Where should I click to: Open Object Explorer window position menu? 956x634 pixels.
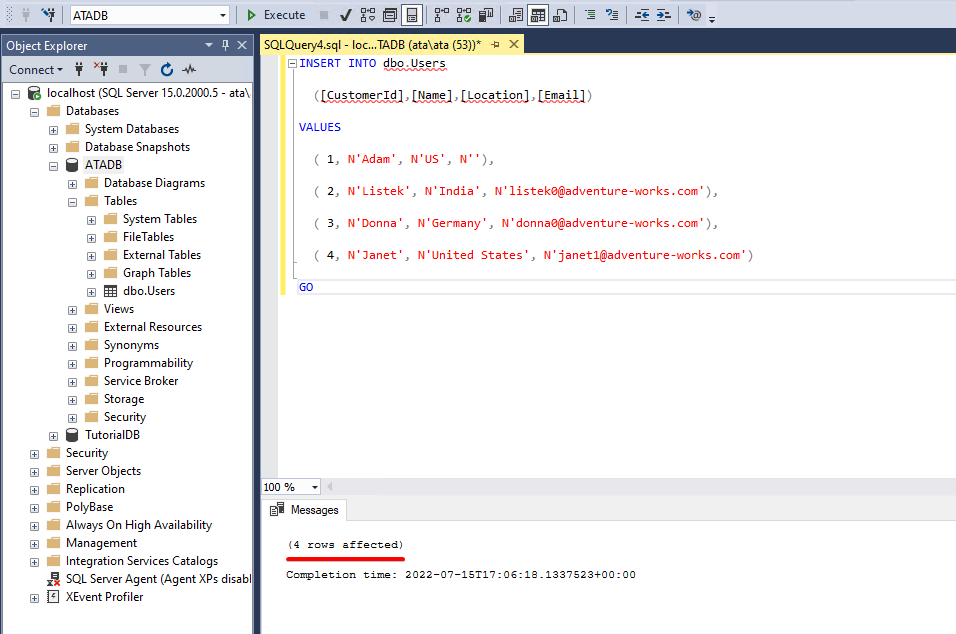[x=209, y=45]
